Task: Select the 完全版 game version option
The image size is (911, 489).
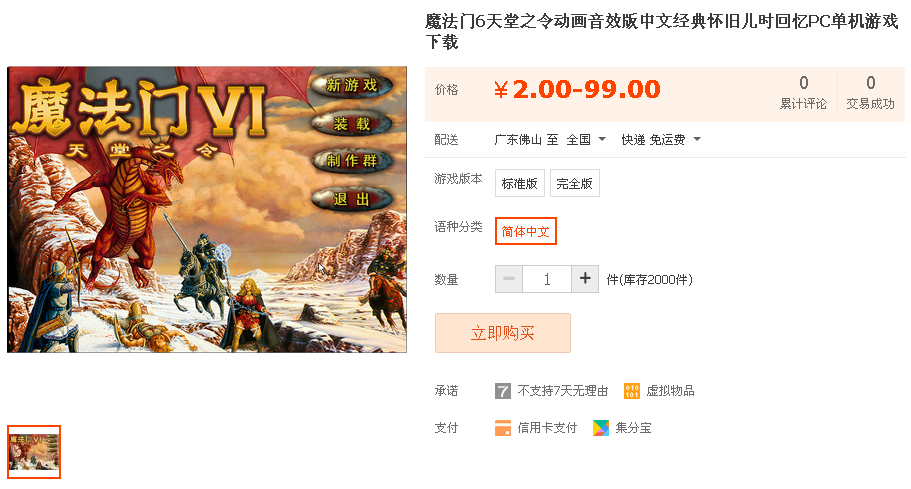Action: pos(574,184)
